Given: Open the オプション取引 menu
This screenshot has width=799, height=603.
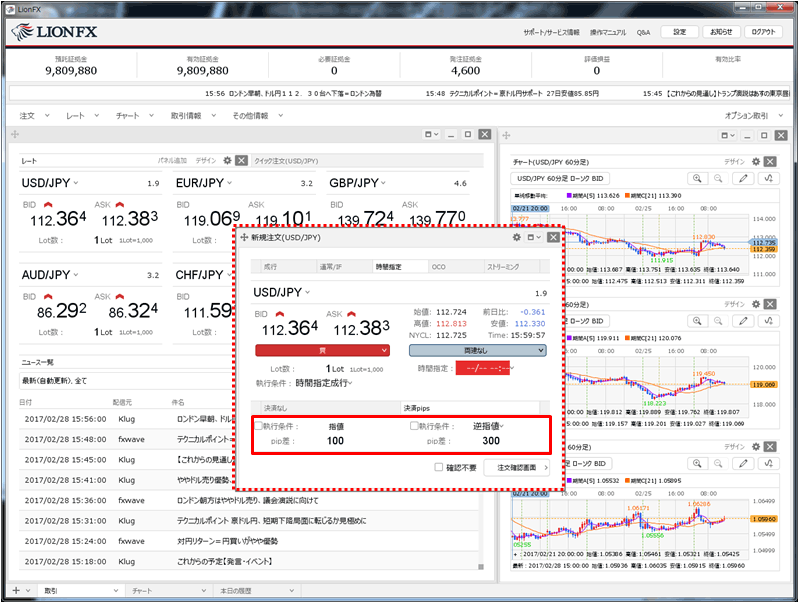Looking at the screenshot, I should click(754, 116).
